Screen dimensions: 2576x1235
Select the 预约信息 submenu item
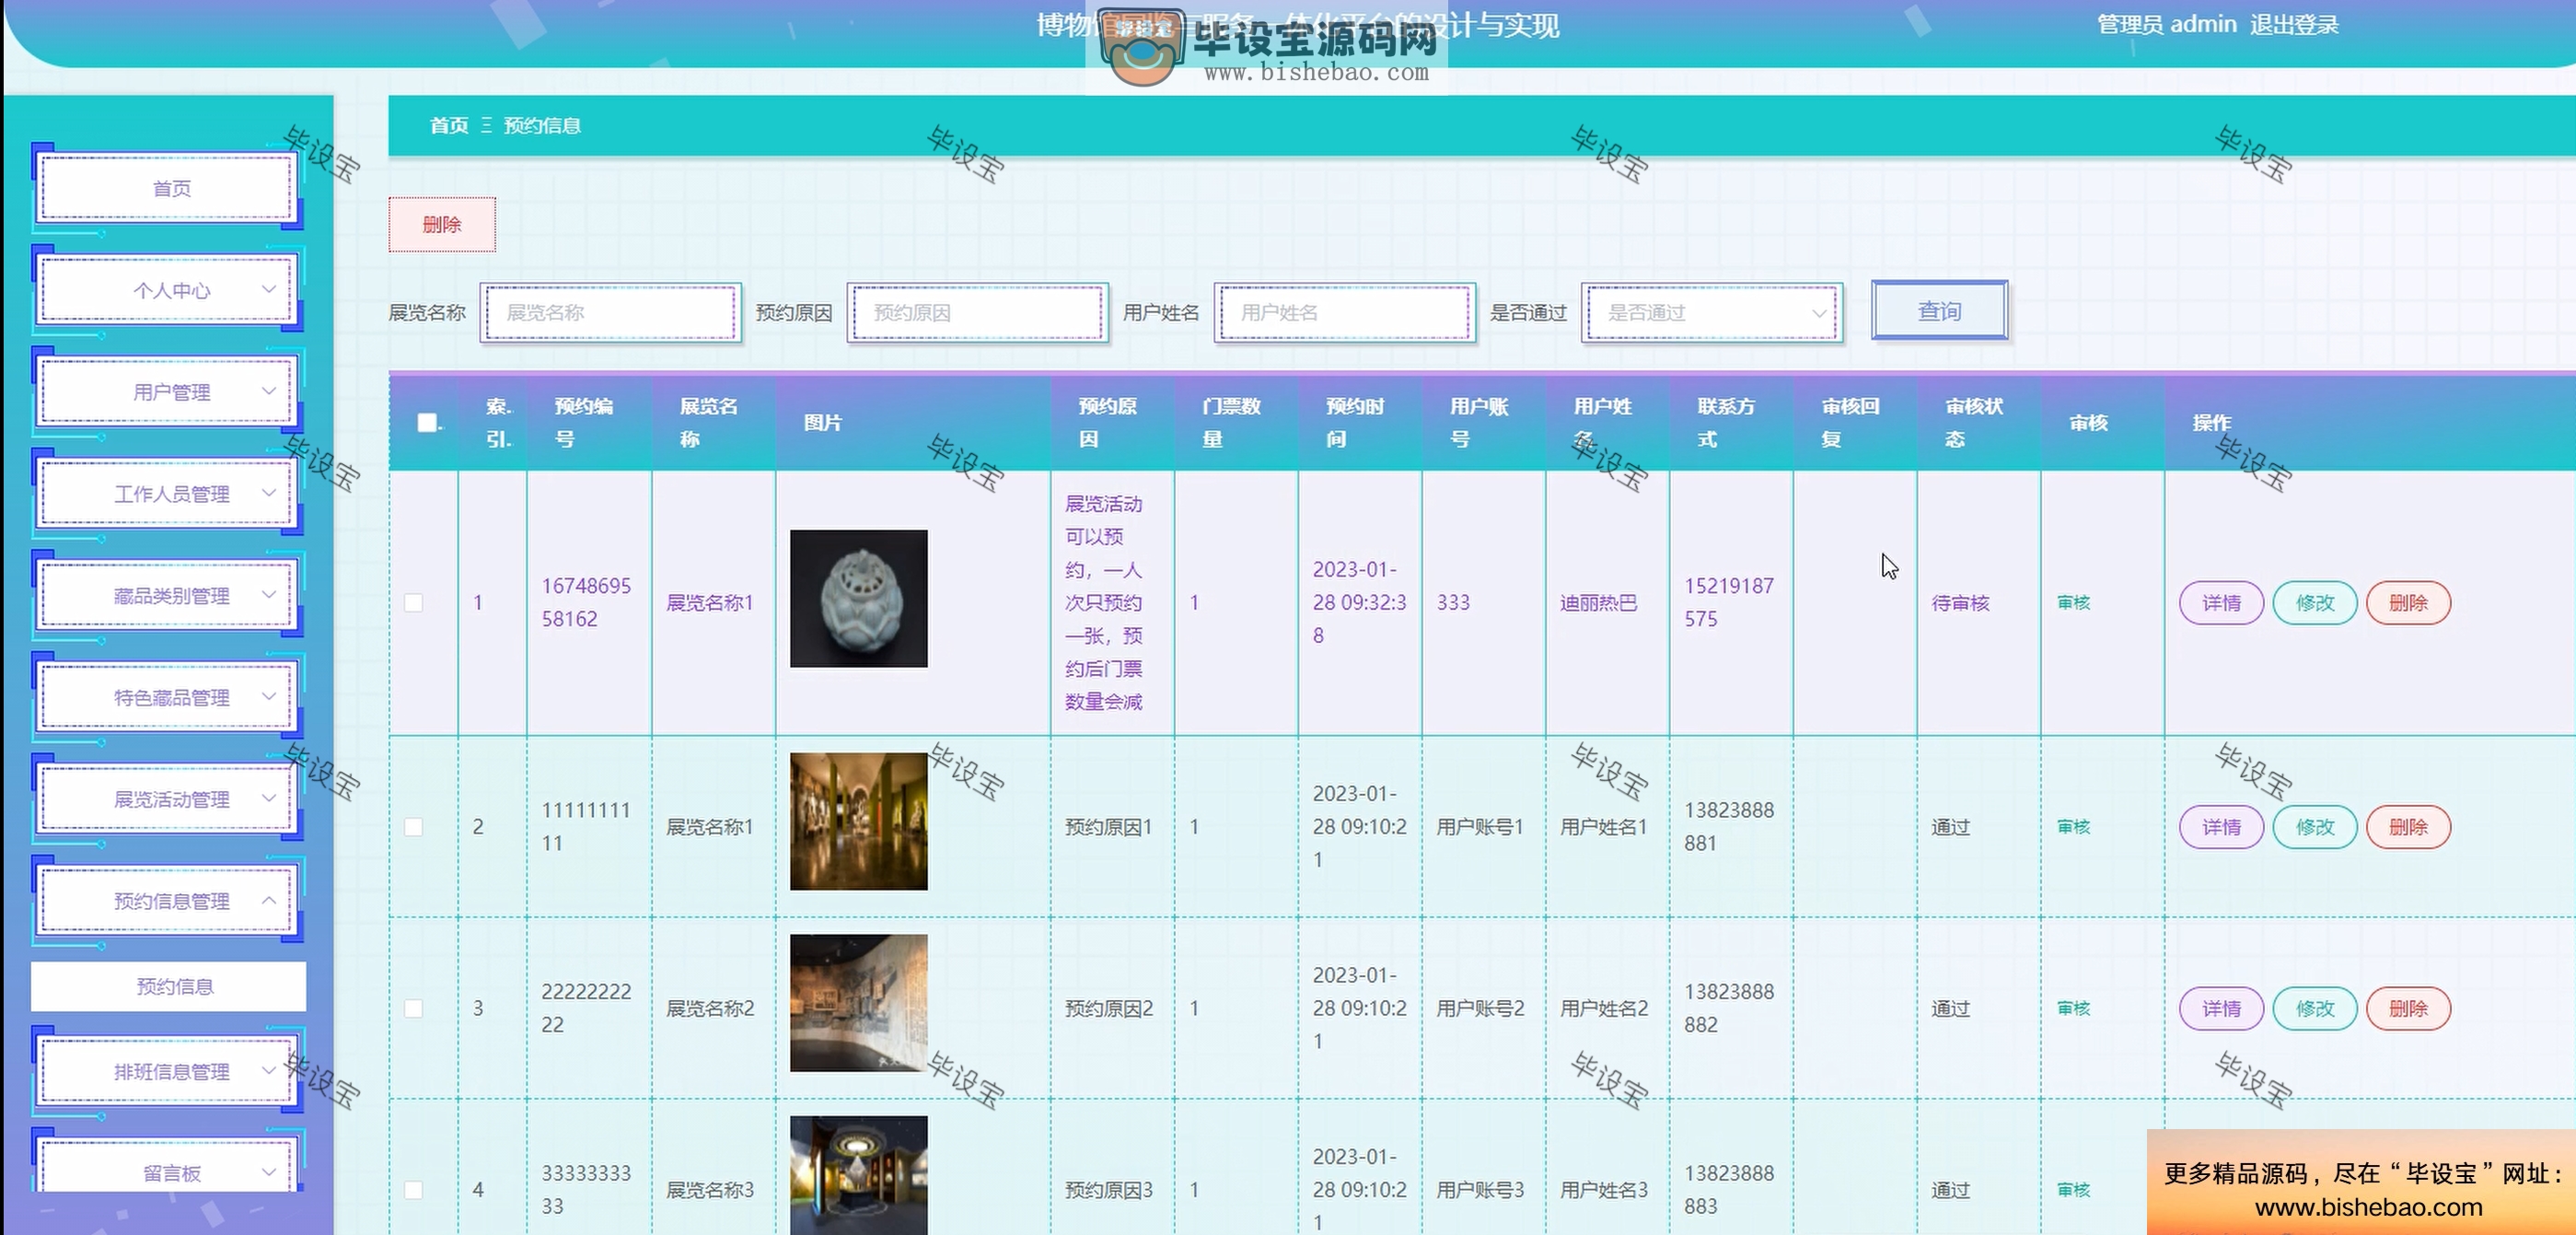coord(168,987)
